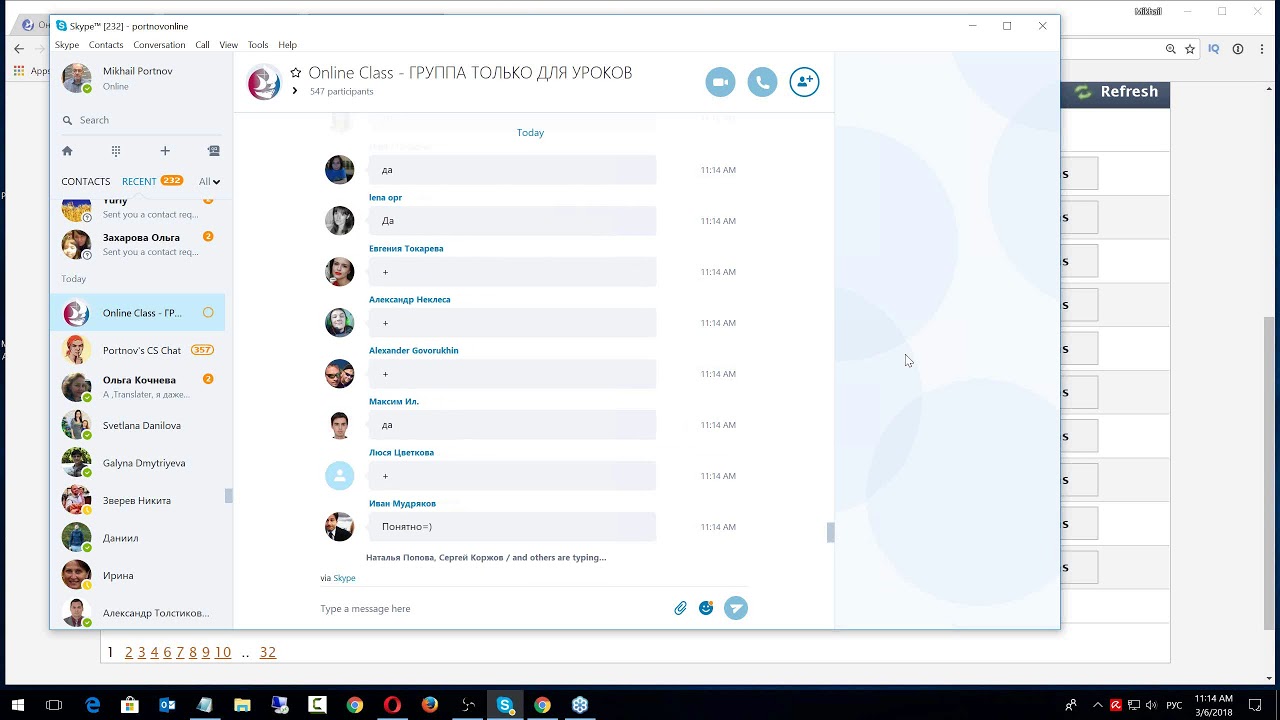Open the Help menu
The width and height of the screenshot is (1280, 720).
pos(288,45)
